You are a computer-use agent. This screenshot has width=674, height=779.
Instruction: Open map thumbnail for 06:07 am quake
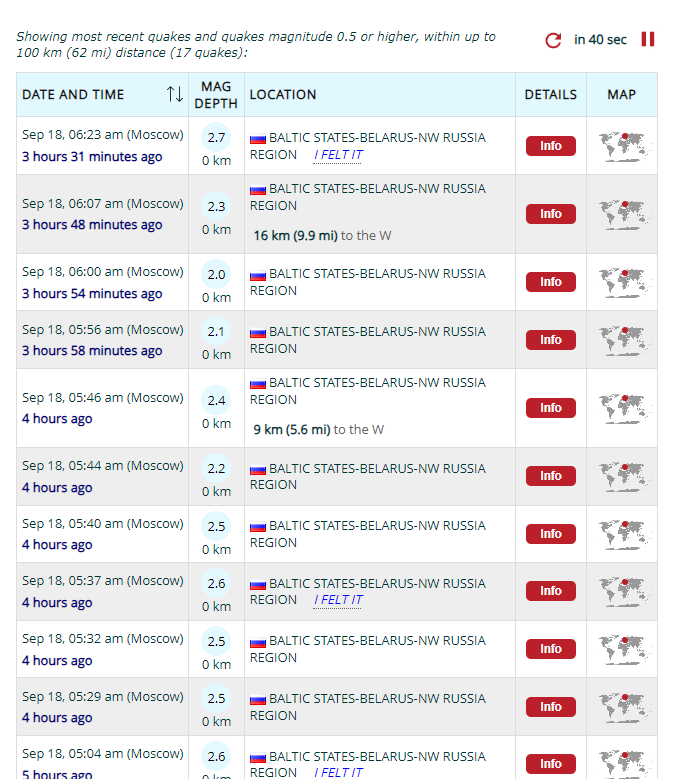(621, 214)
